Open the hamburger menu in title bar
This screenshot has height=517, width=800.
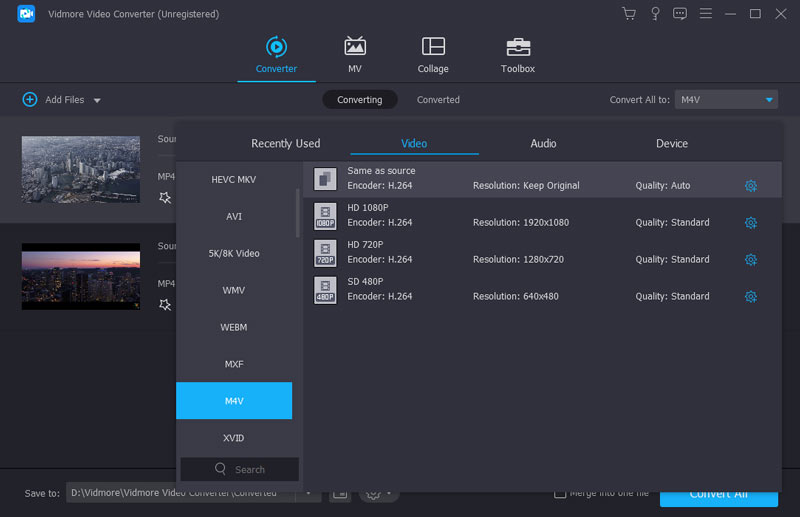pyautogui.click(x=706, y=14)
